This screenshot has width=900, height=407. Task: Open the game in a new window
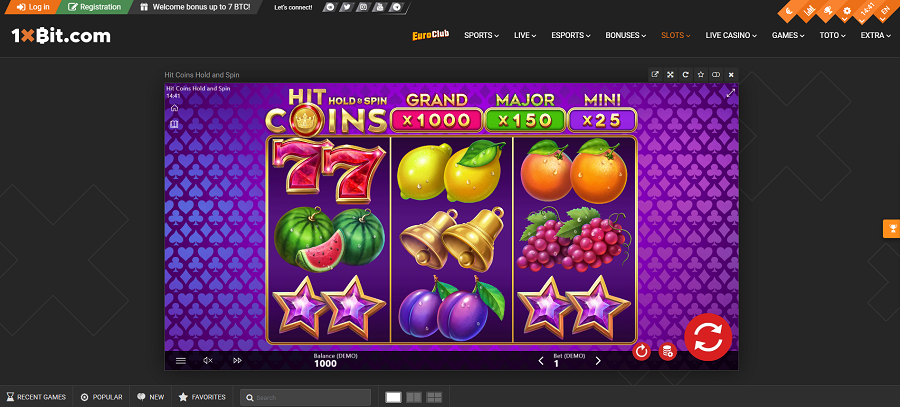tap(655, 75)
